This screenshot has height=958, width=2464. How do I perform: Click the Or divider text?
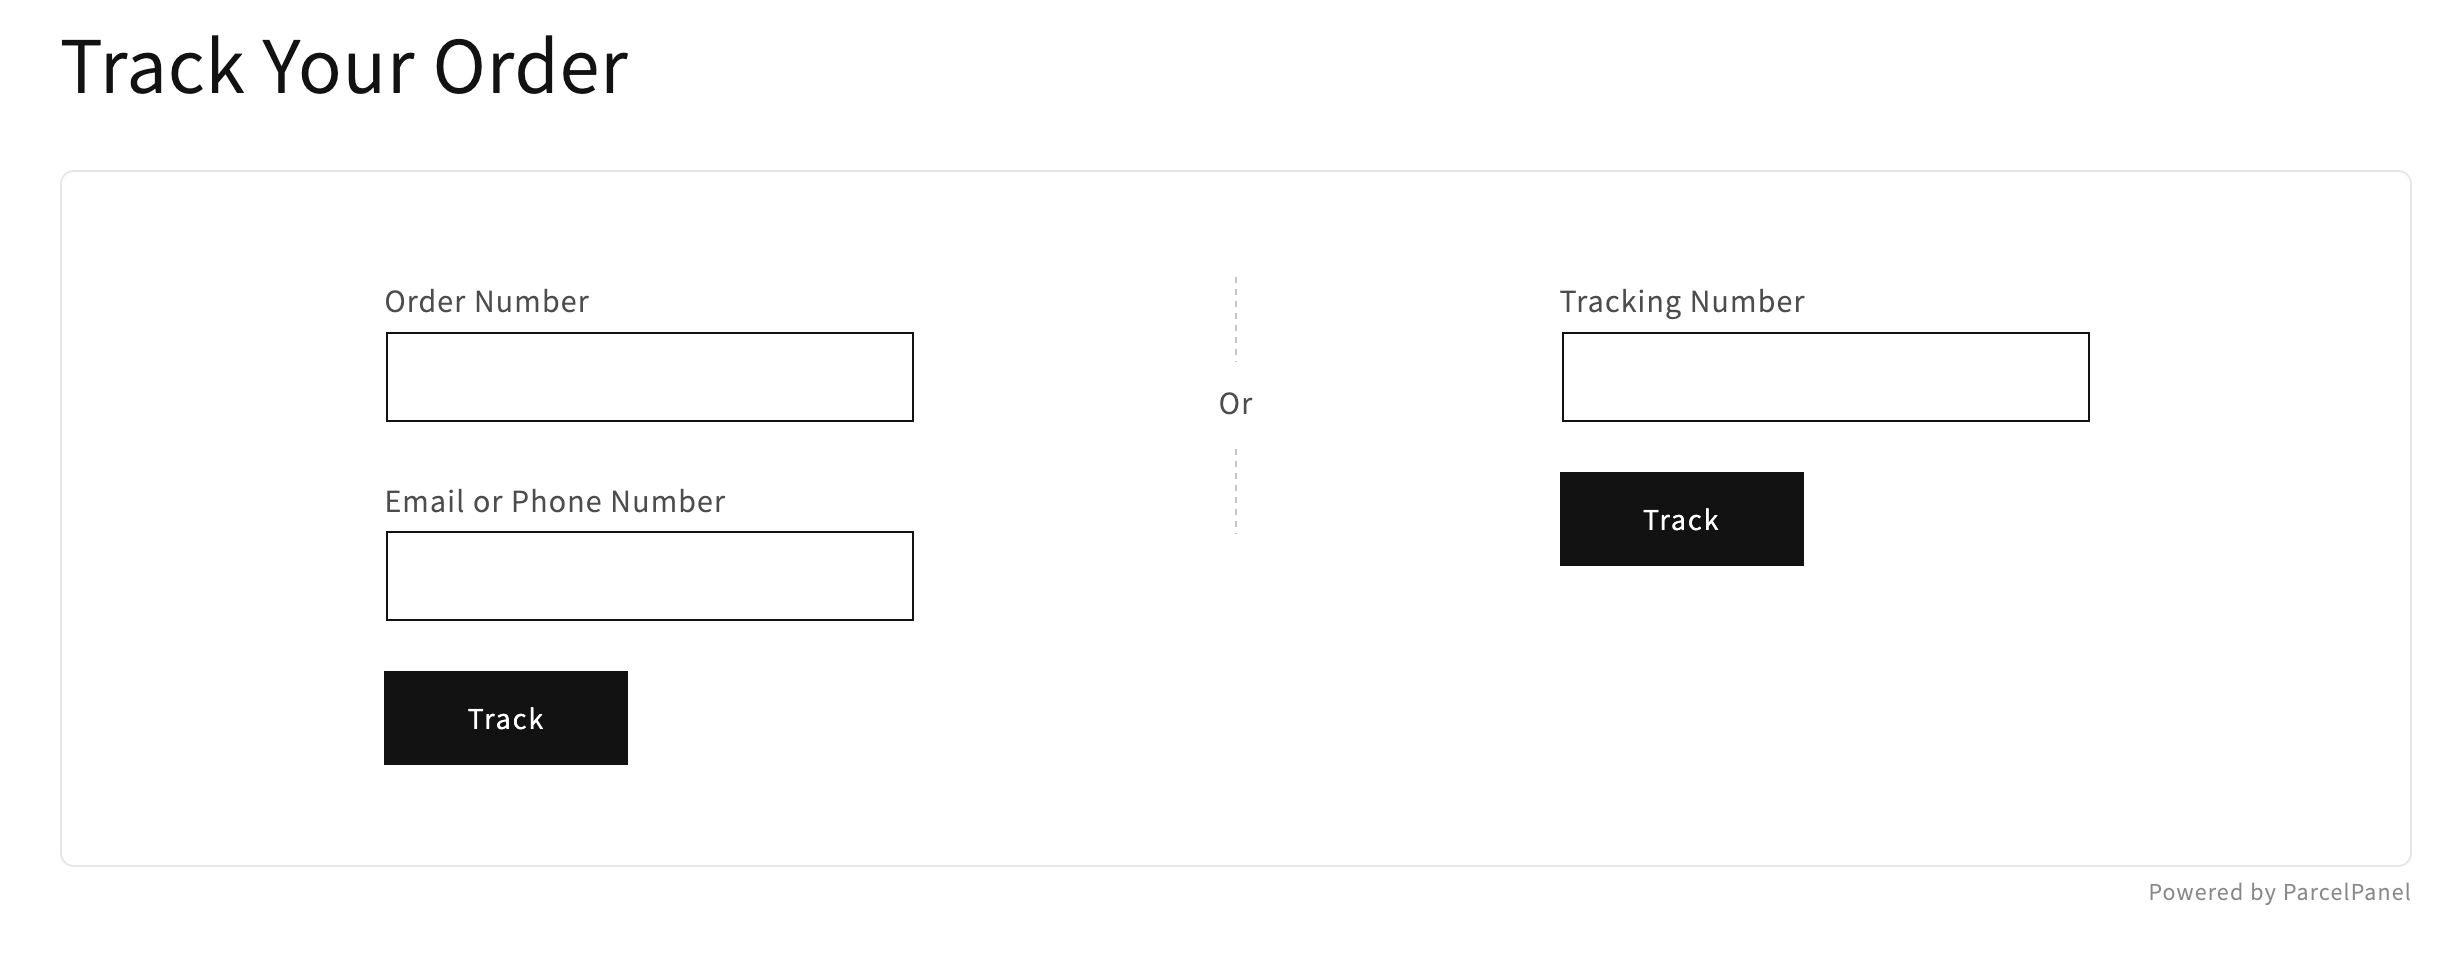pyautogui.click(x=1235, y=404)
